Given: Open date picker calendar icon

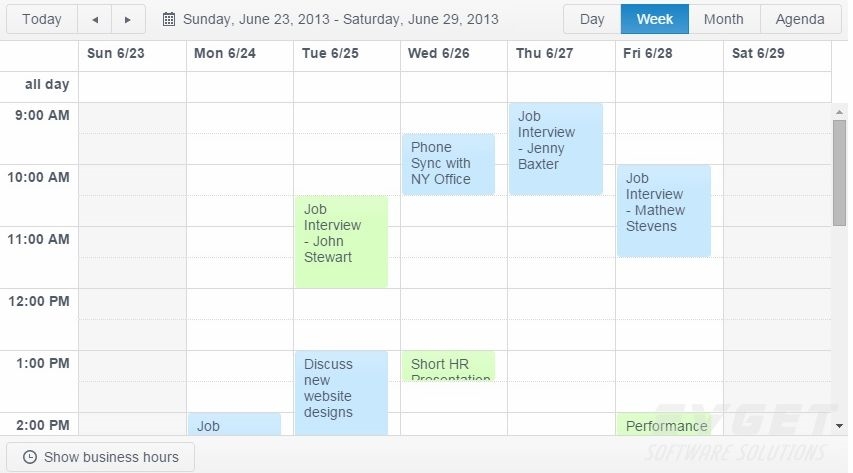Looking at the screenshot, I should point(169,20).
